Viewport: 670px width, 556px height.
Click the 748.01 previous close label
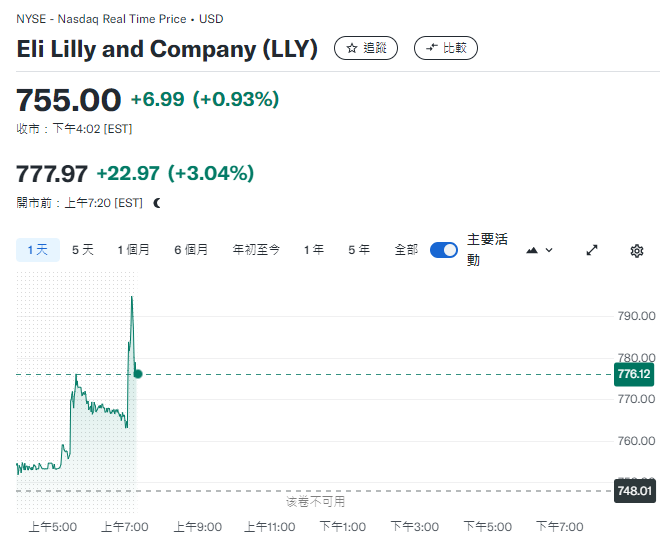tap(634, 491)
